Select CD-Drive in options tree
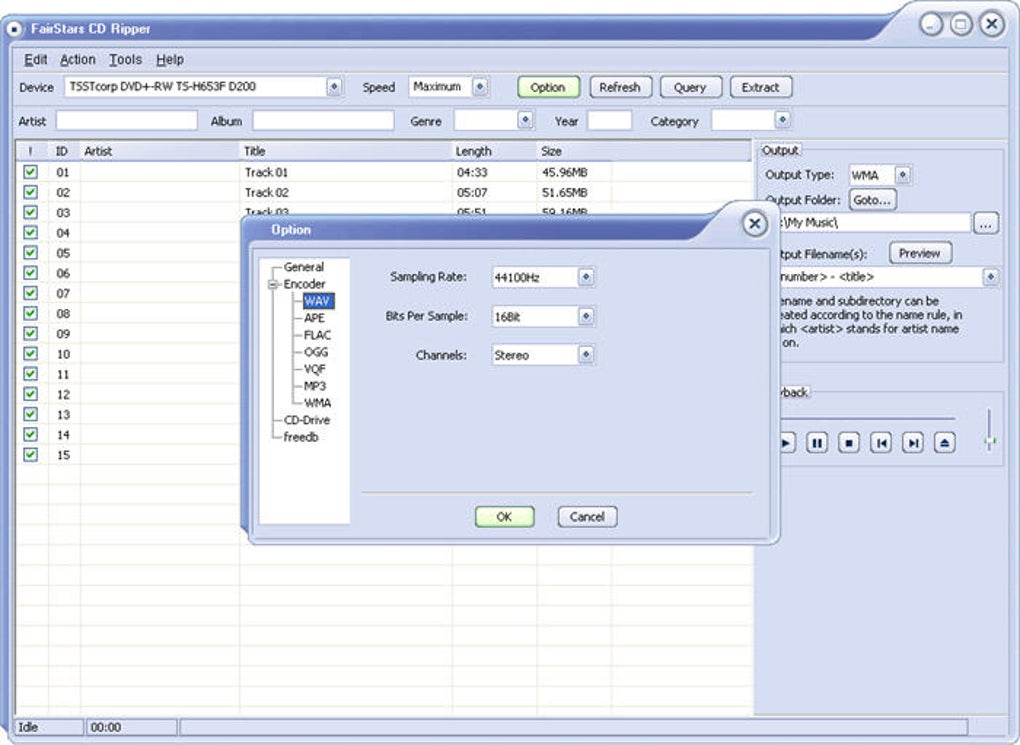The width and height of the screenshot is (1020, 745). 306,420
